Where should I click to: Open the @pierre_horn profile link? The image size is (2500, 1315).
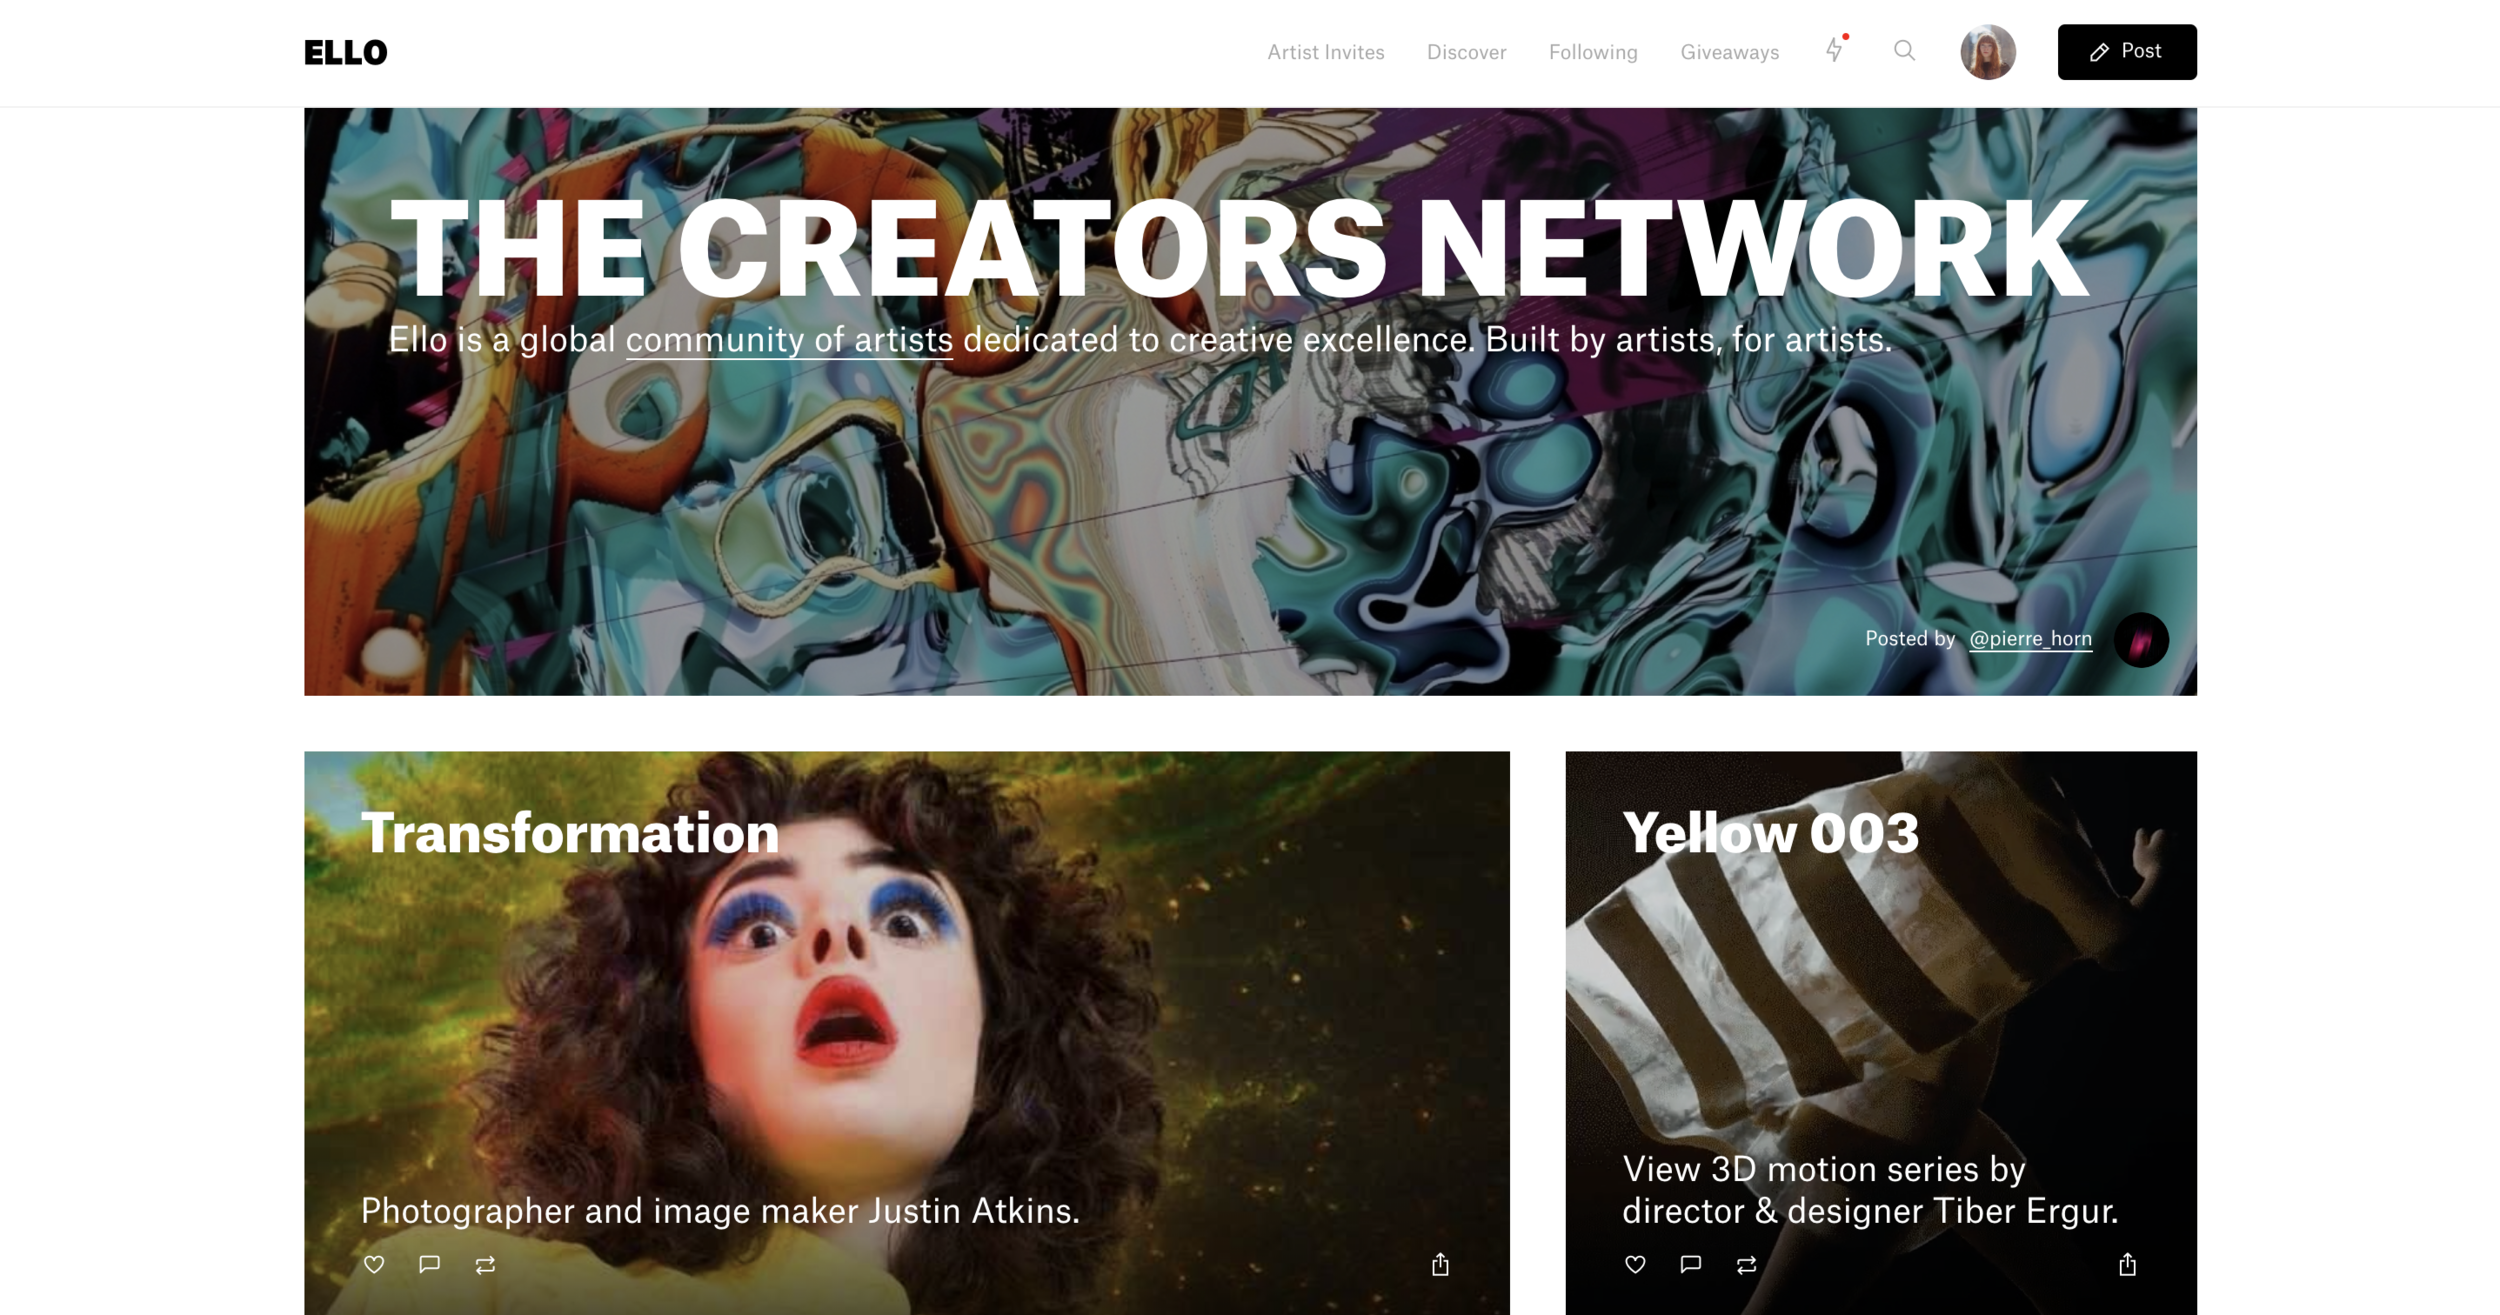coord(2030,638)
